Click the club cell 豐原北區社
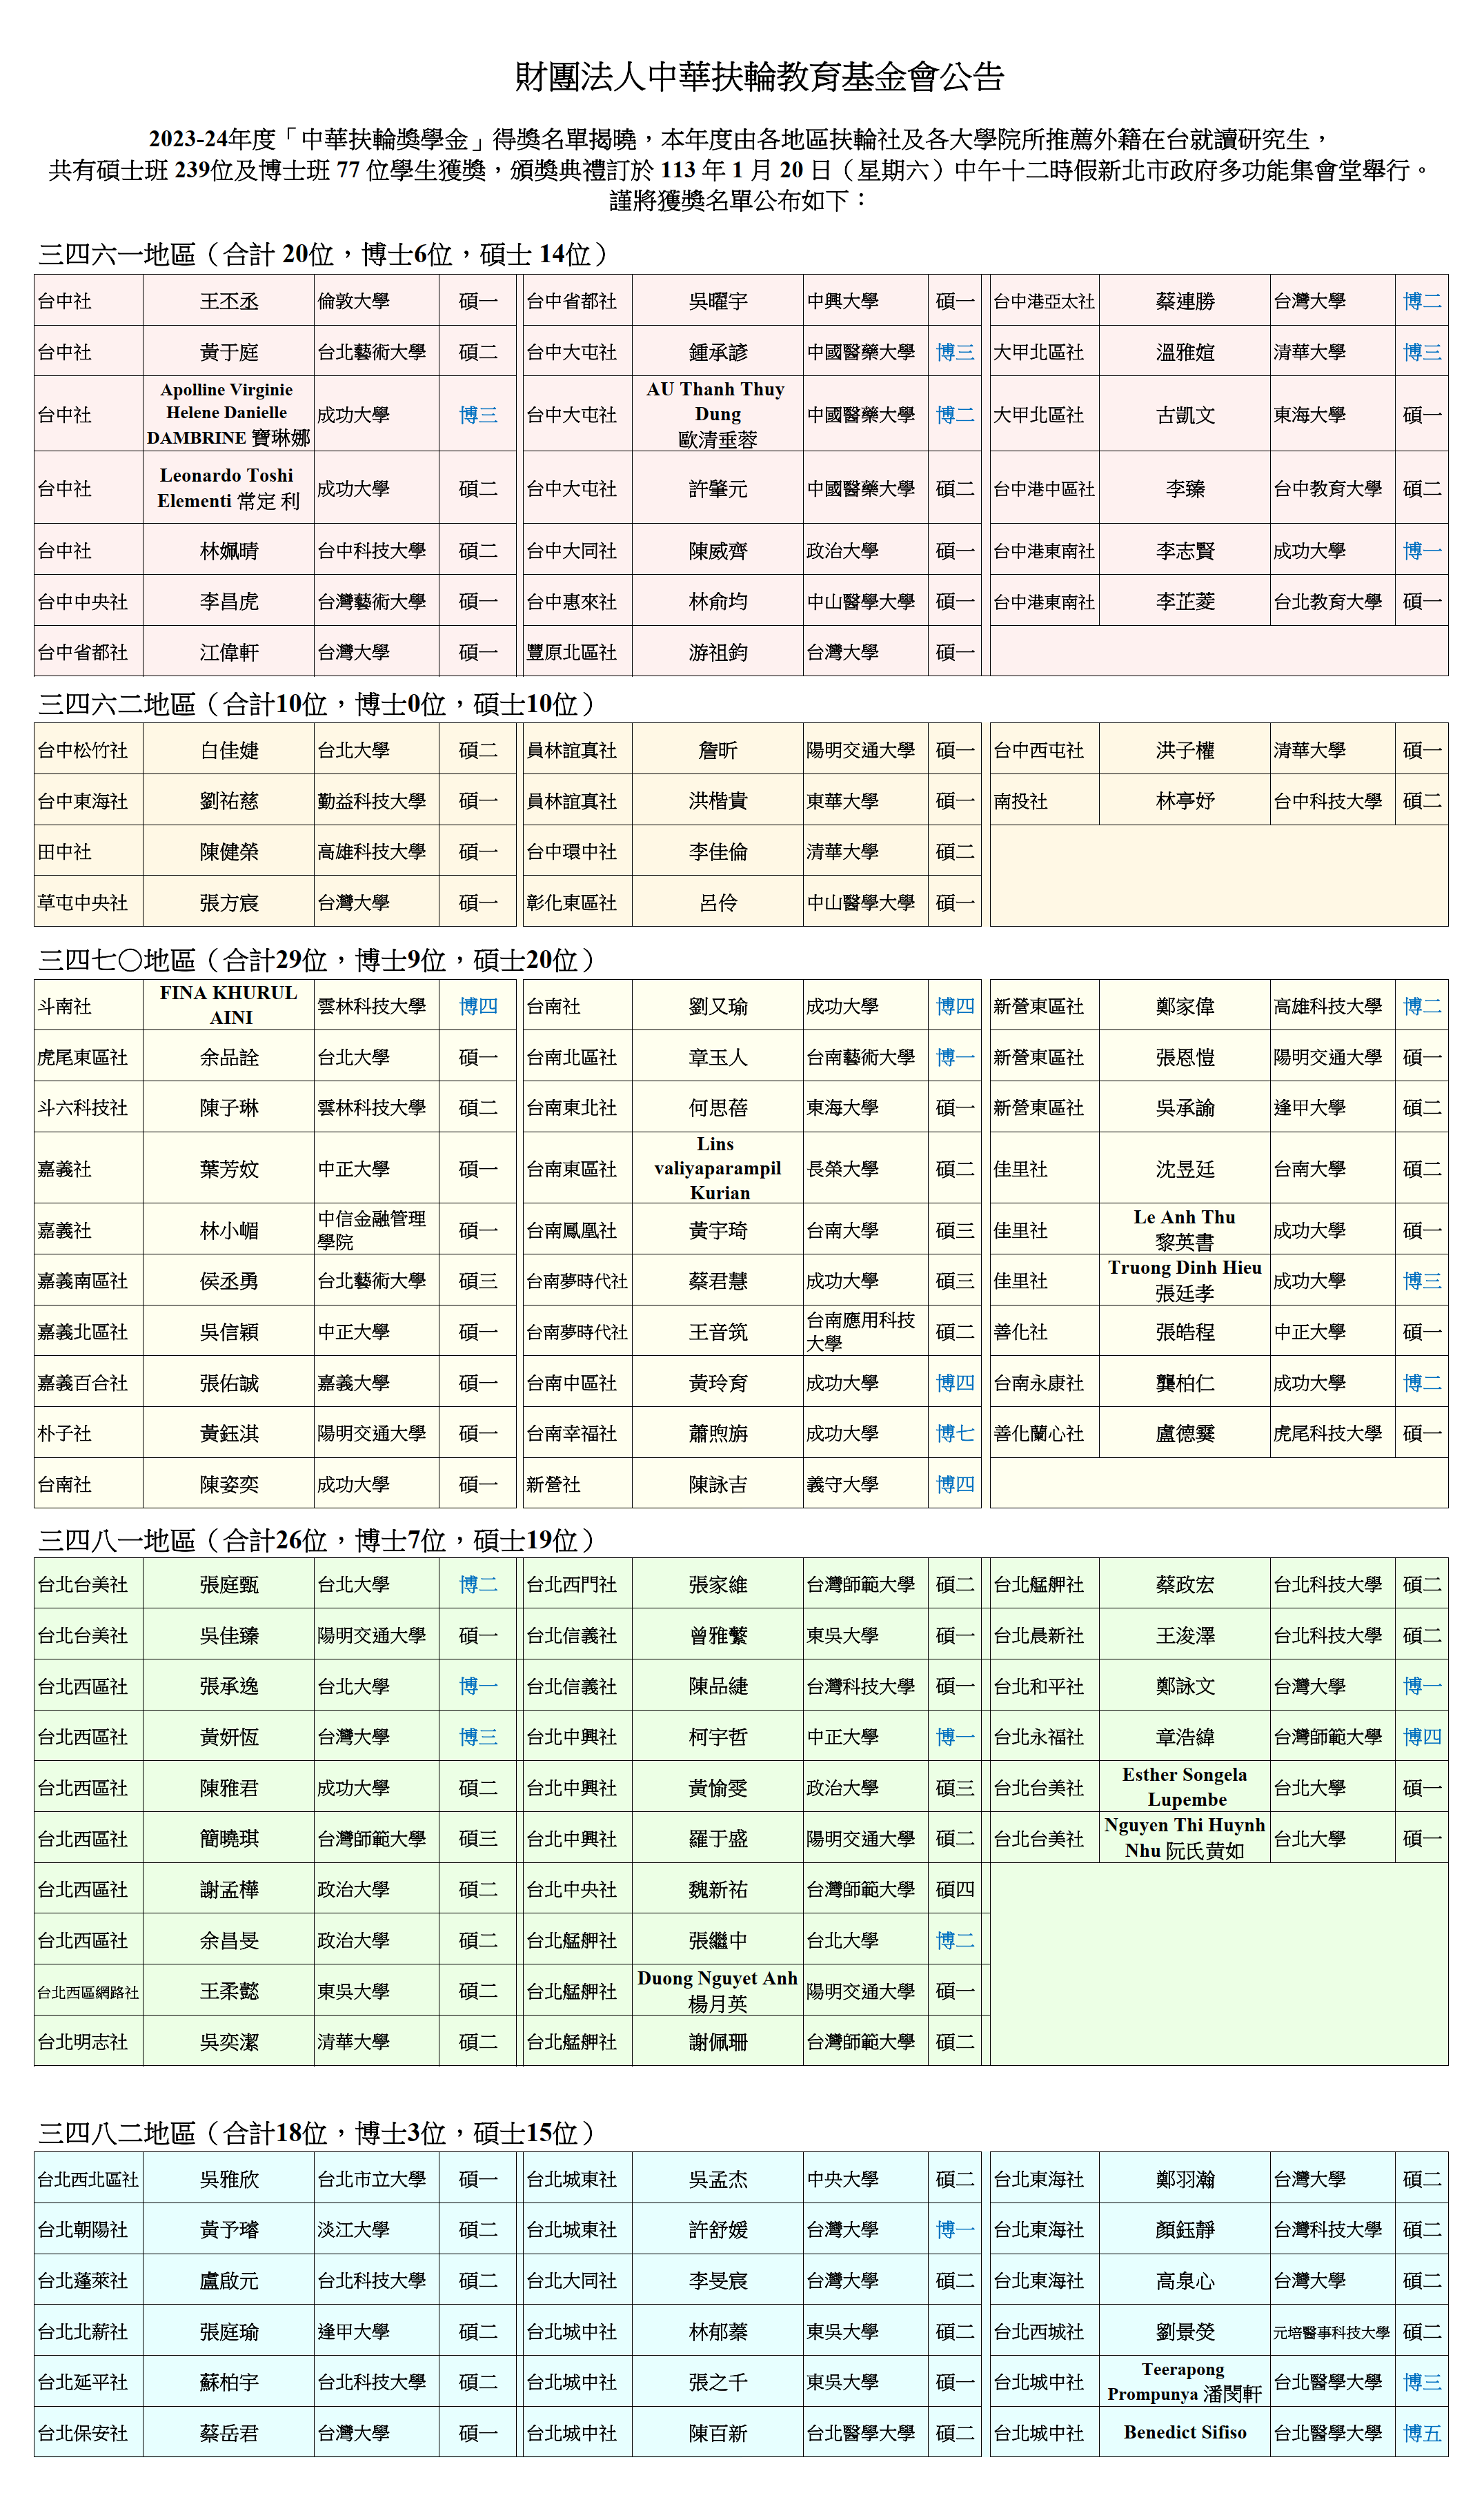 tap(577, 652)
